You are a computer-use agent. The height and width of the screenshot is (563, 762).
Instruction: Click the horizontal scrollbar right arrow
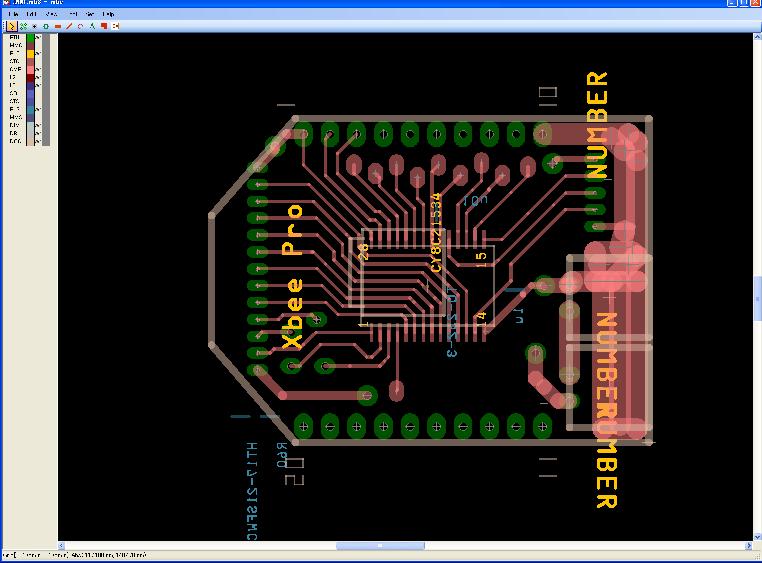click(x=749, y=546)
